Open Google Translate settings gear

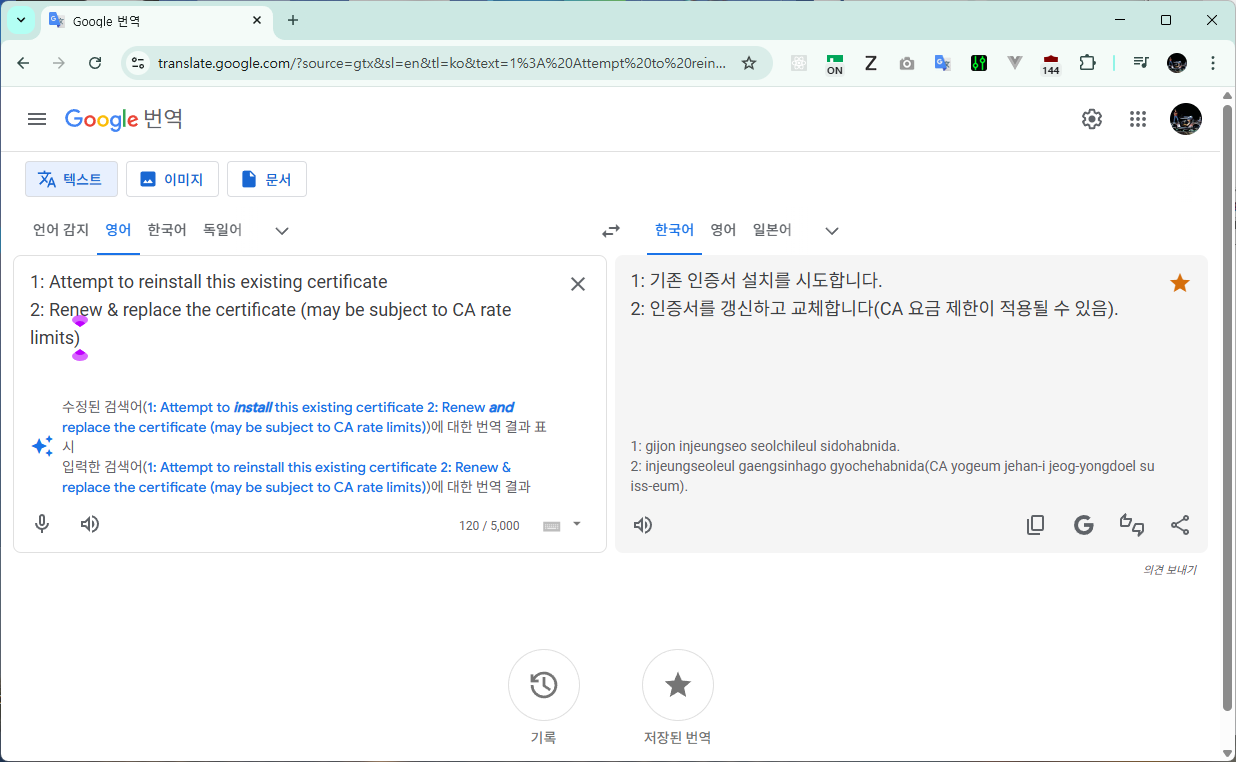pos(1092,119)
